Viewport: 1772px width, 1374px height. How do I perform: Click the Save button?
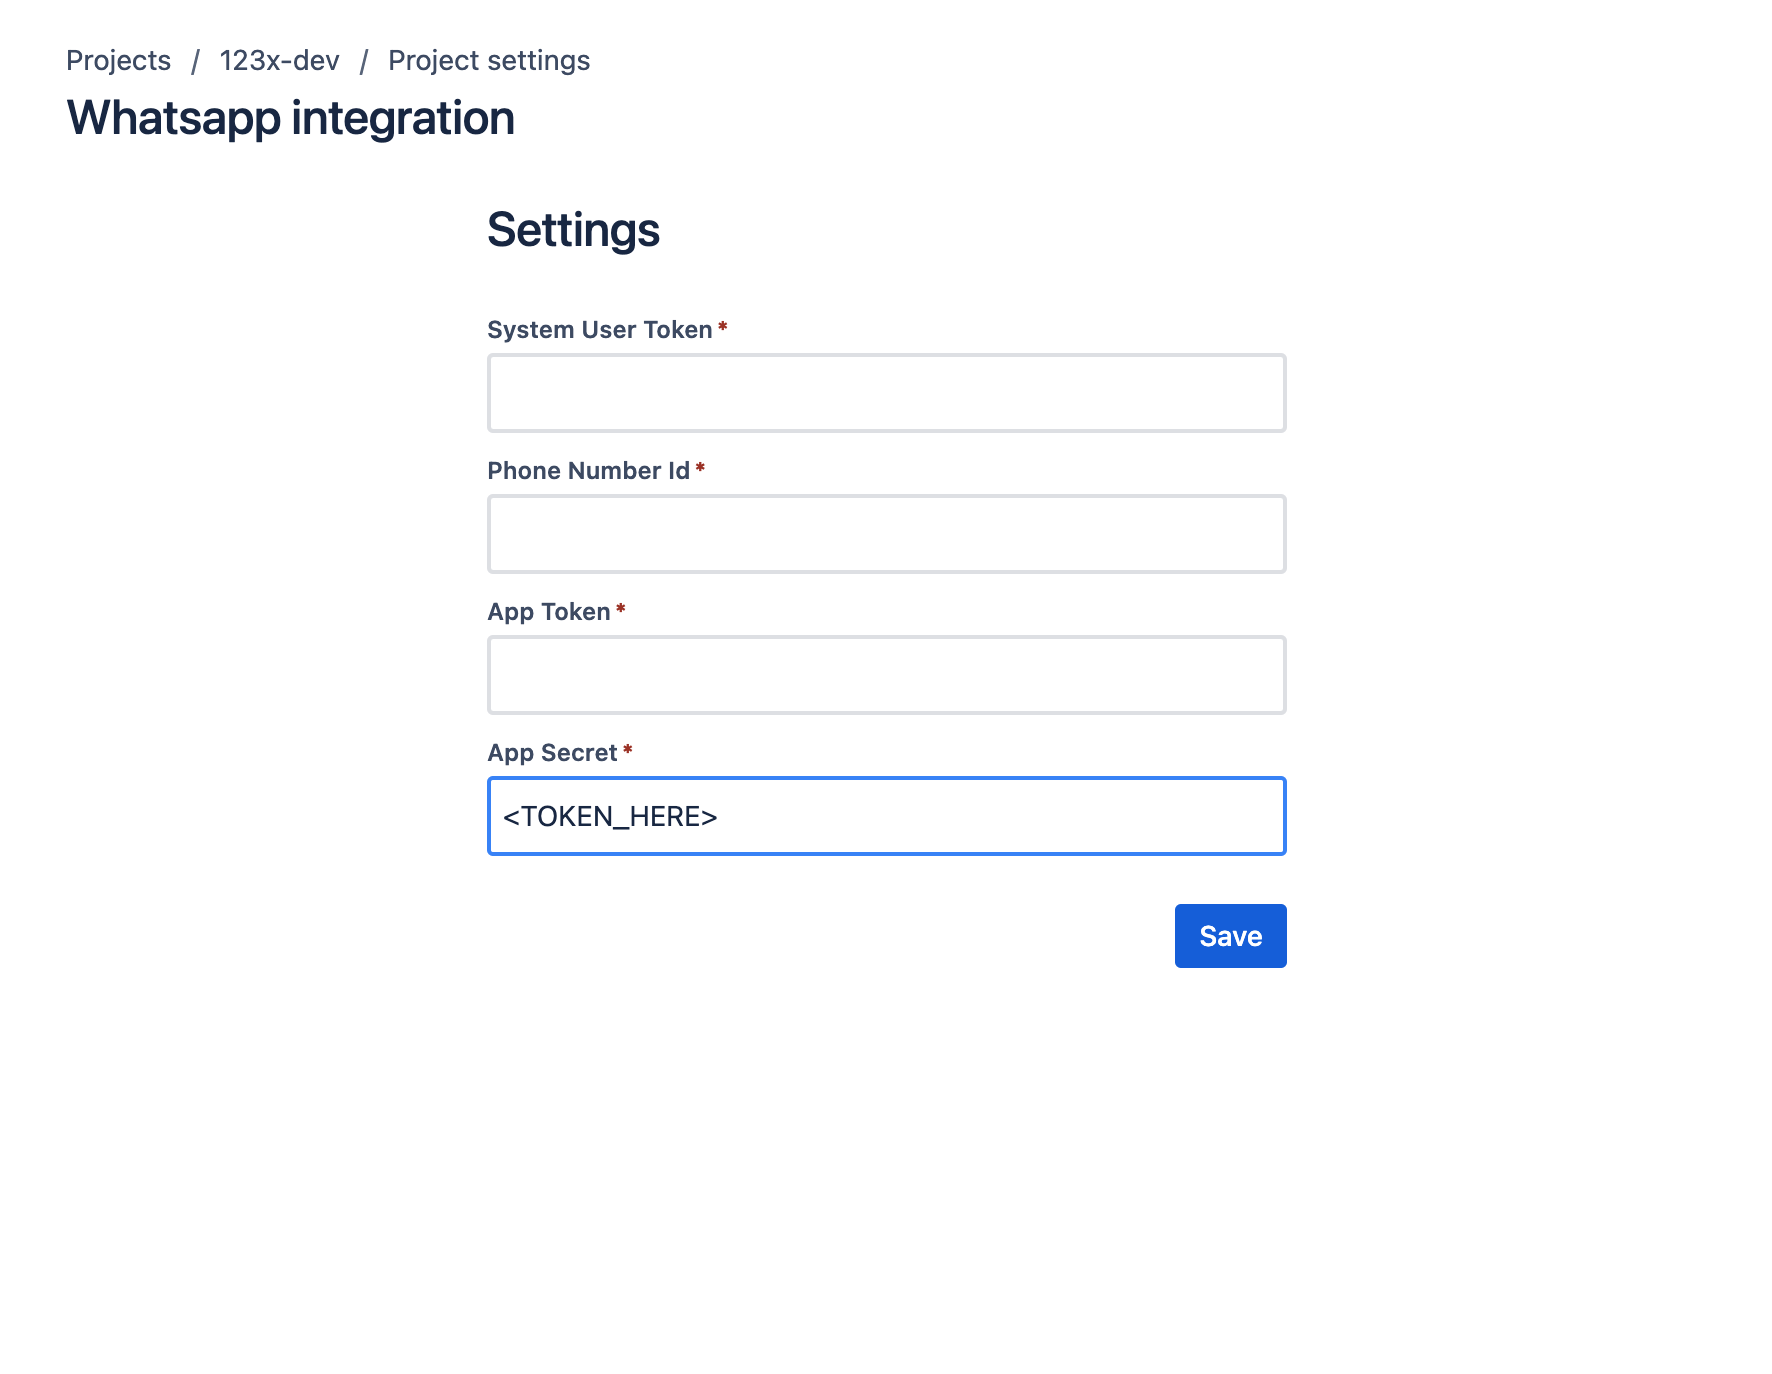click(x=1229, y=935)
